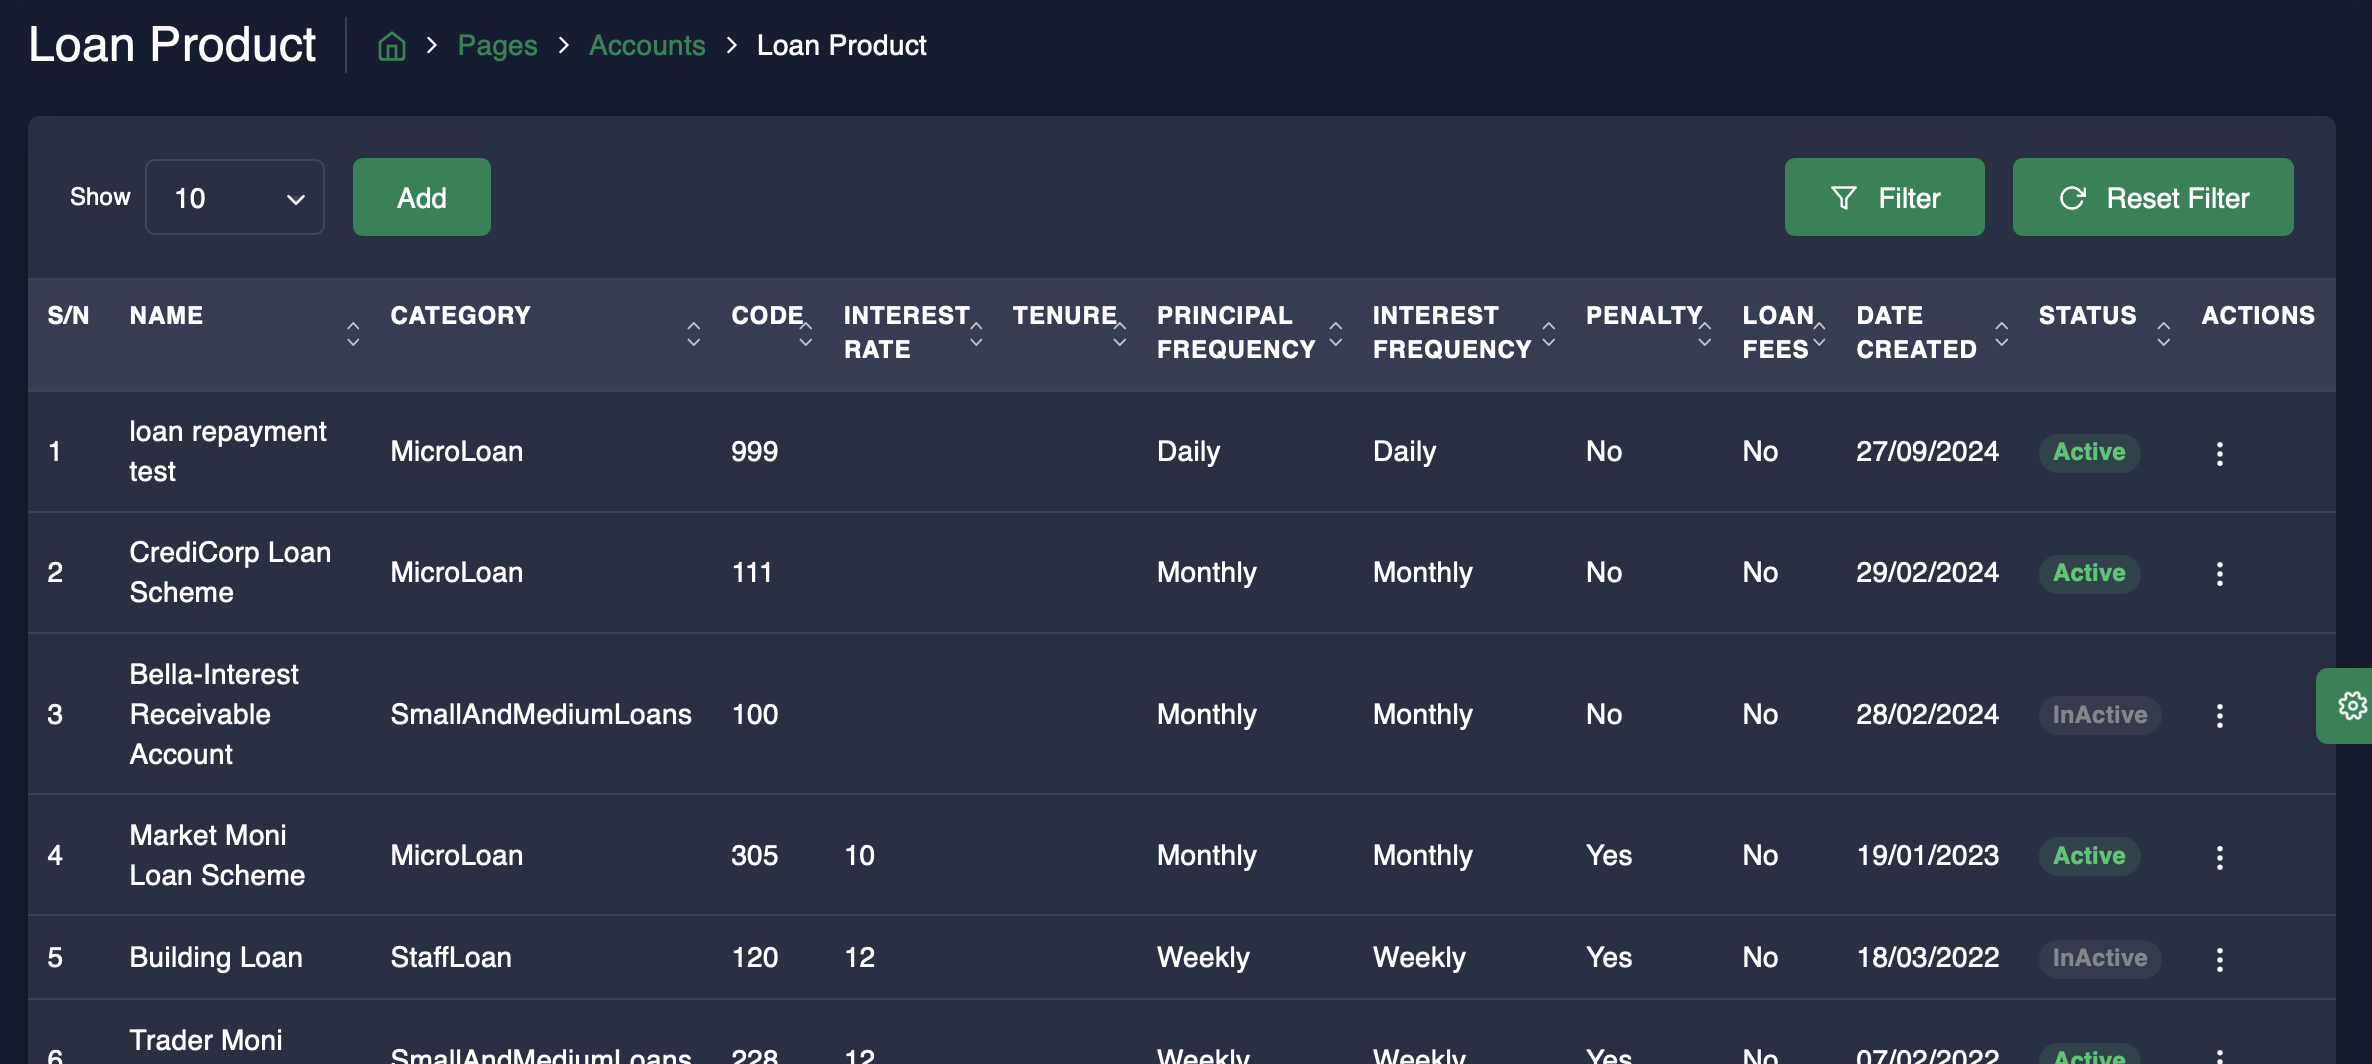The height and width of the screenshot is (1064, 2372).
Task: Open actions menu for Market Moni Loan Scheme
Action: (x=2219, y=857)
